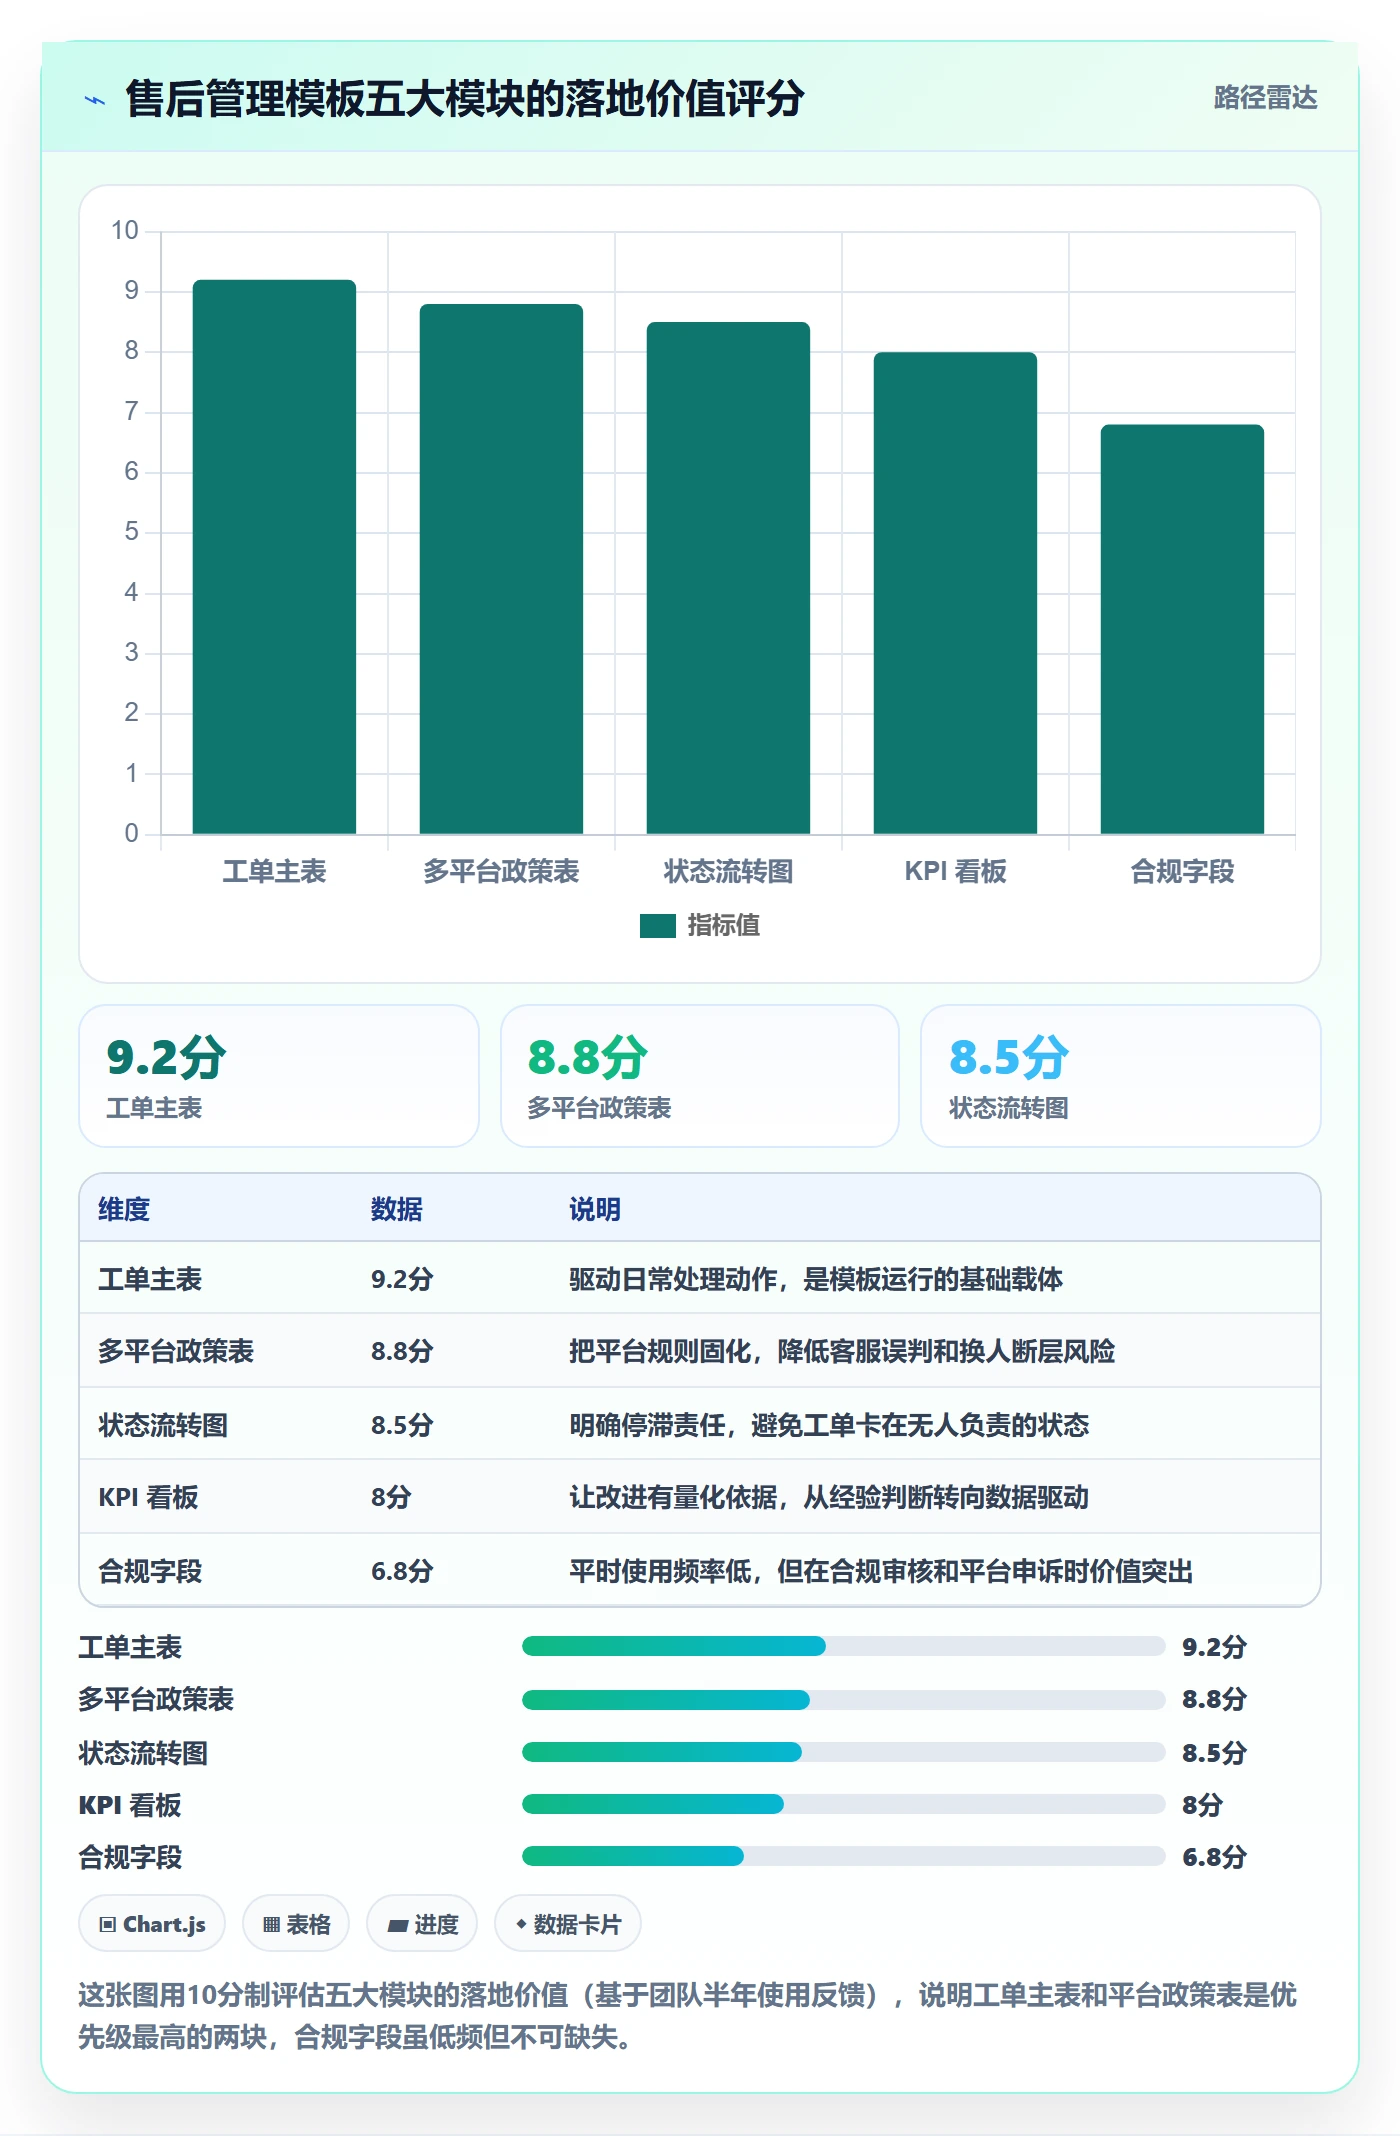1400x2136 pixels.
Task: Click the 路径雷达 label in header
Action: 1265,98
